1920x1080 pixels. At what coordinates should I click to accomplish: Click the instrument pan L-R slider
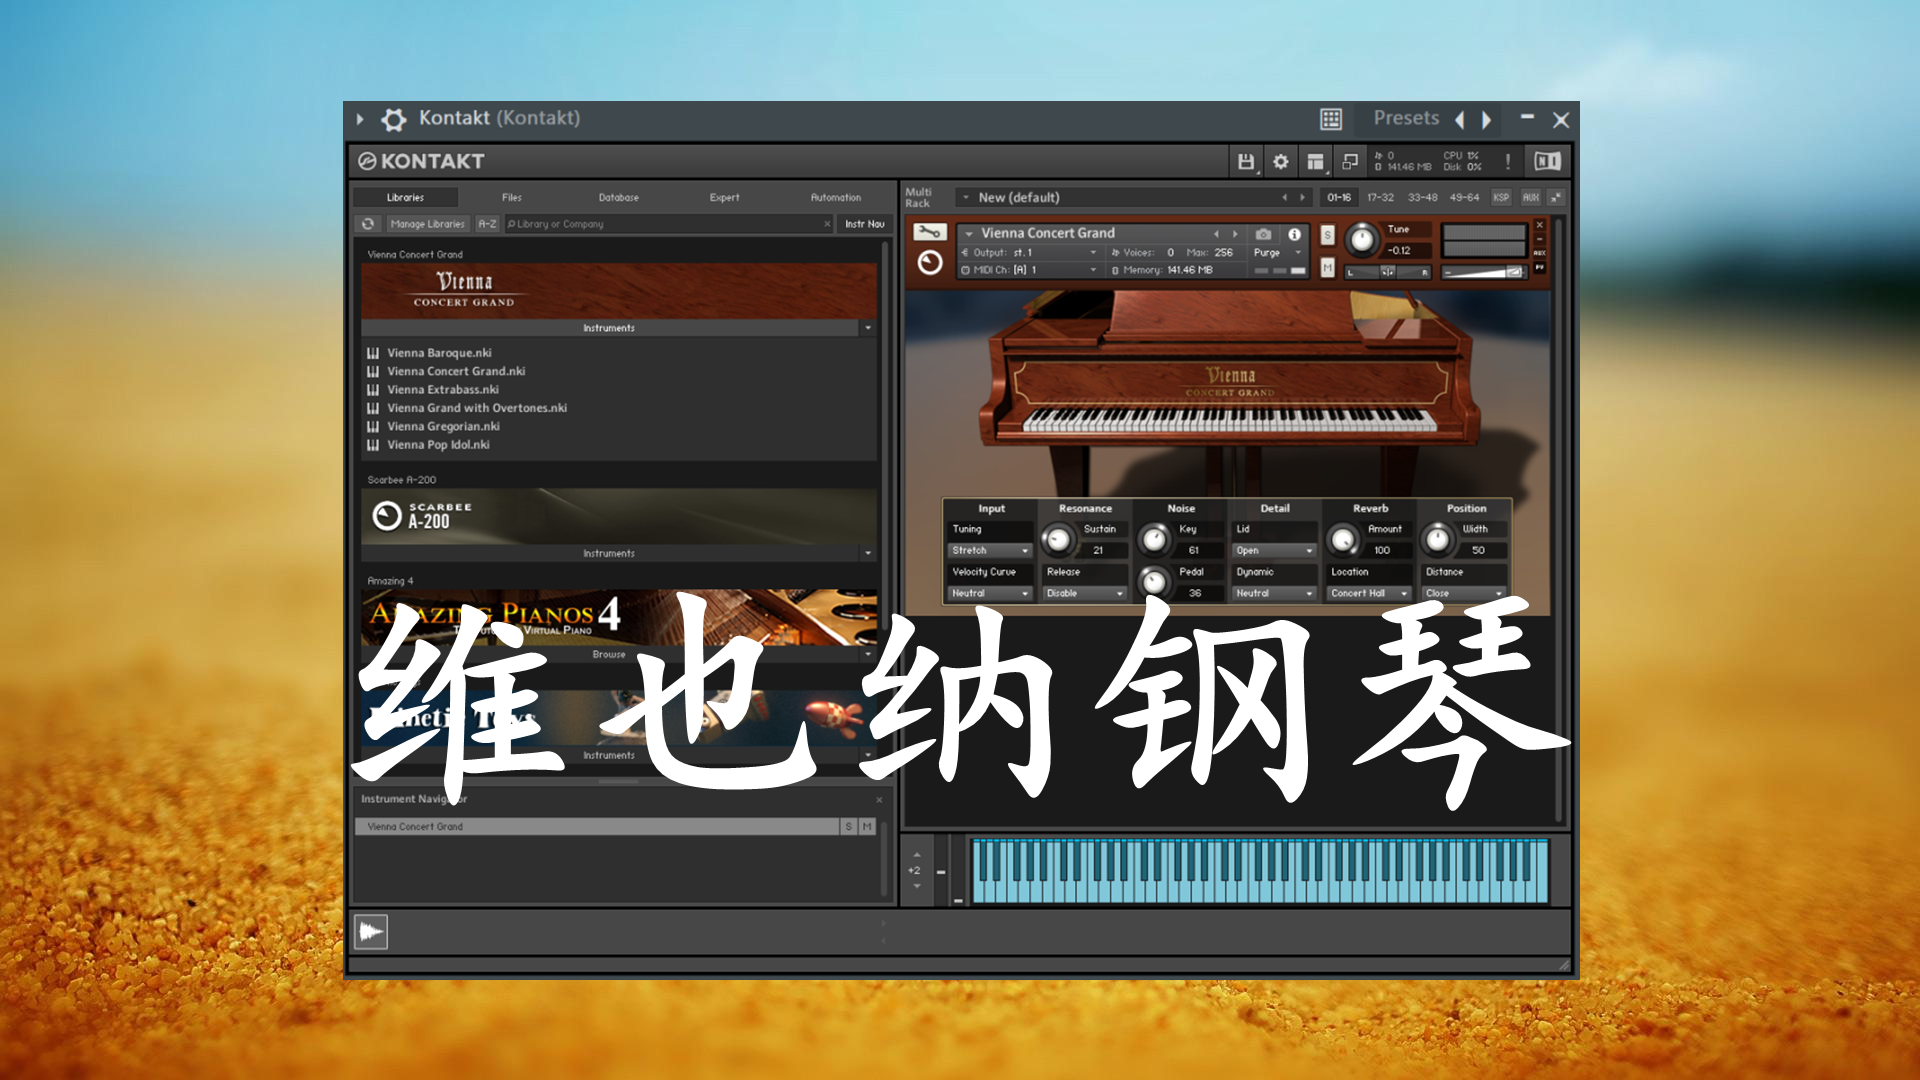[x=1388, y=272]
